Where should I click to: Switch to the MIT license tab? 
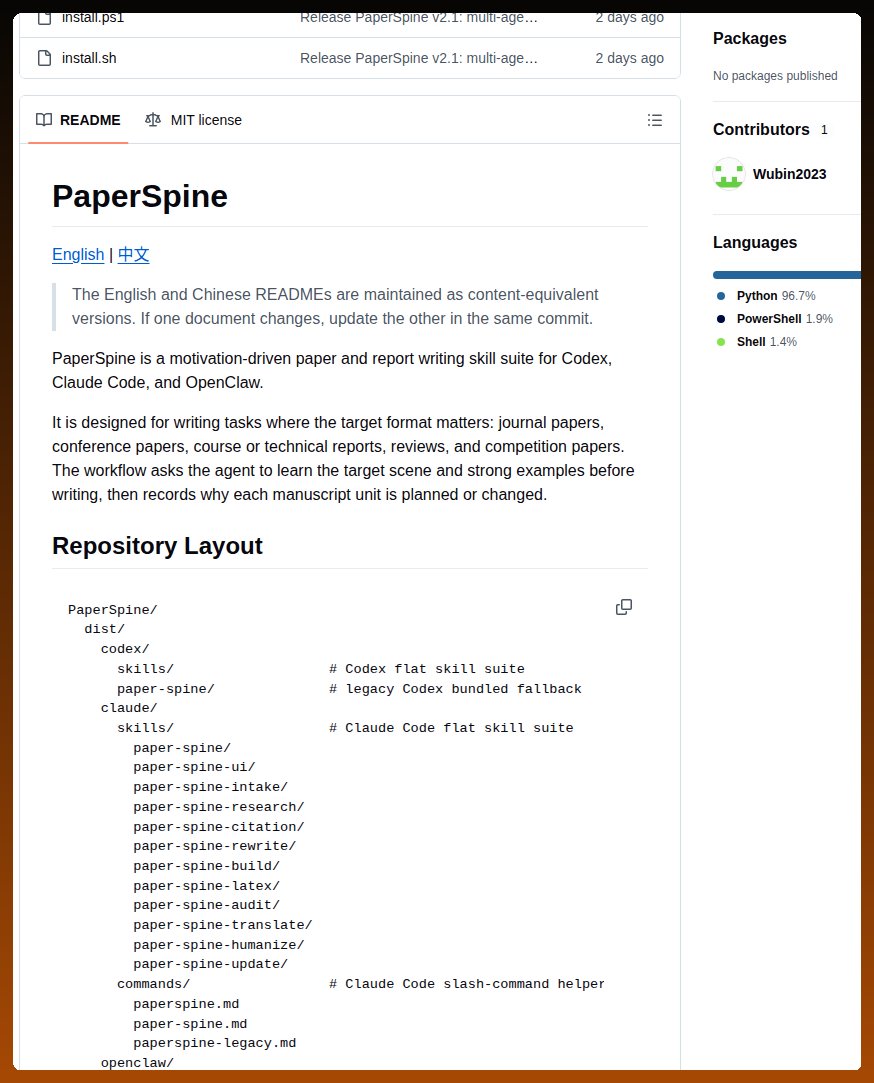coord(193,120)
